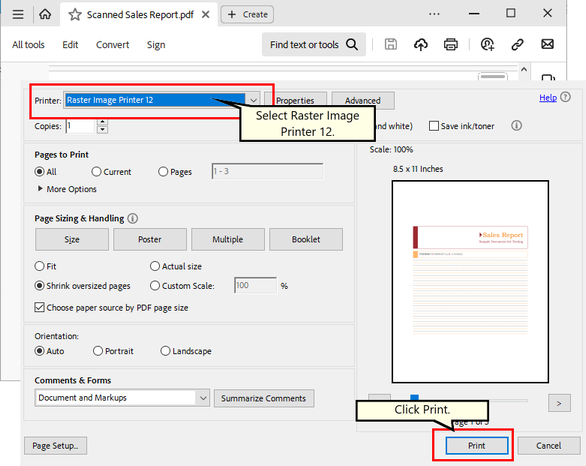Image resolution: width=586 pixels, height=466 pixels.
Task: Open the Document and Markups dropdown
Action: click(122, 398)
